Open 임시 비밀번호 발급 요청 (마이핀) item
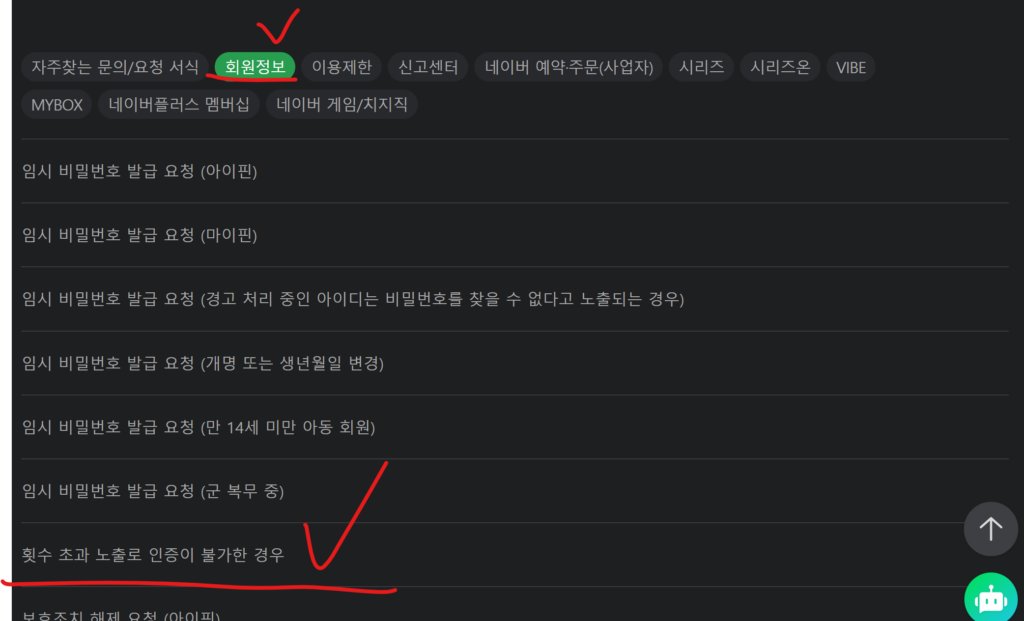The height and width of the screenshot is (621, 1024). click(x=515, y=235)
